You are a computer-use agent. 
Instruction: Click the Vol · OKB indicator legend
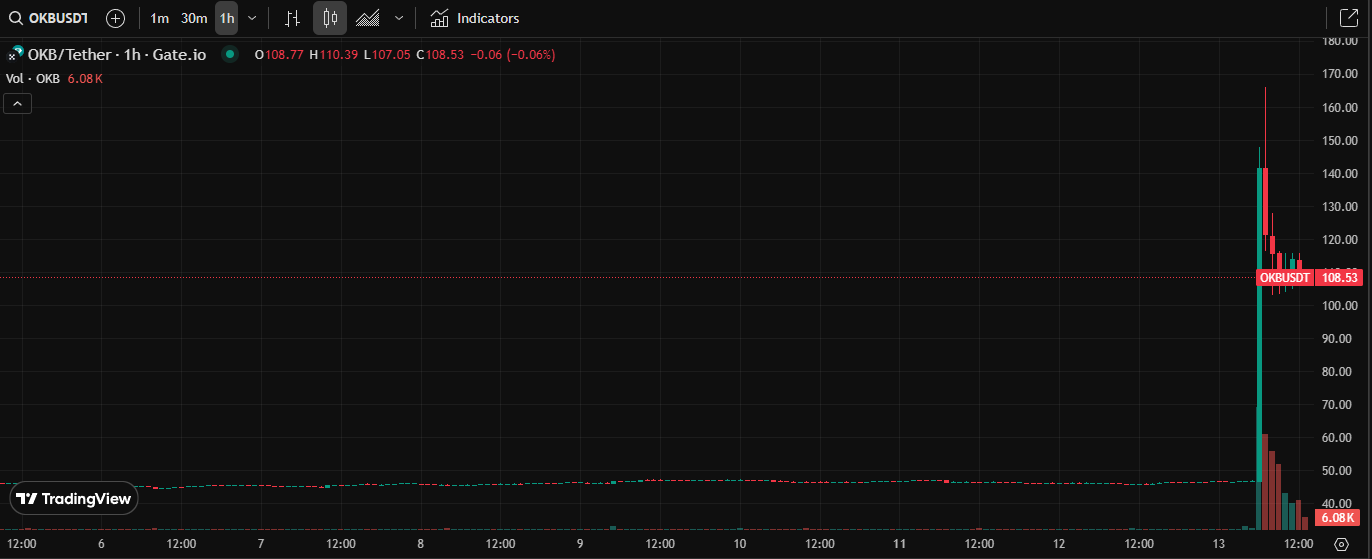(x=33, y=78)
